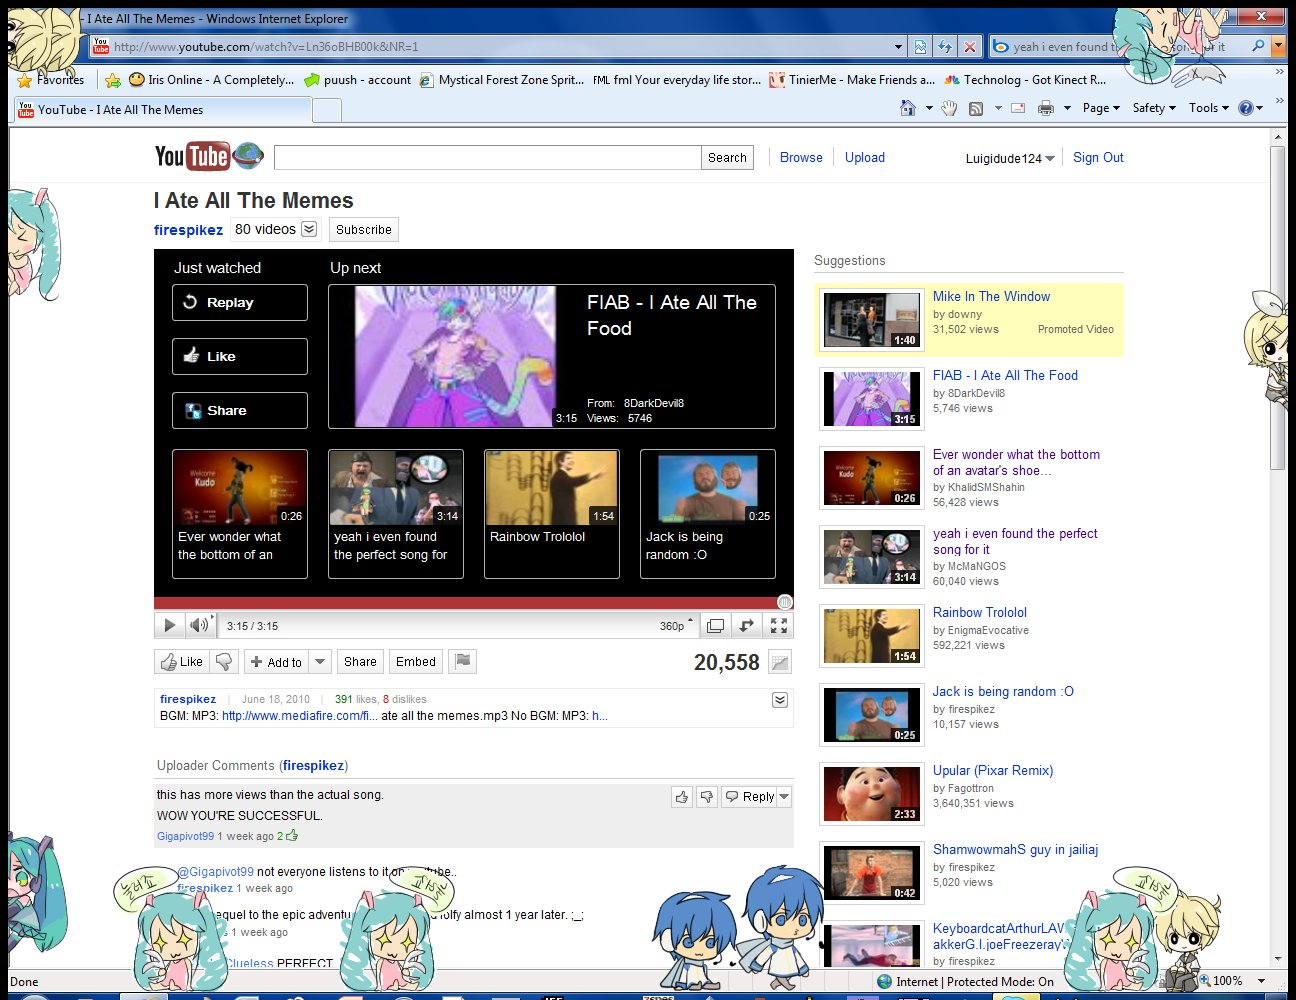1296x1000 pixels.
Task: Open the zoom level dropdown in status bar
Action: [x=1261, y=981]
